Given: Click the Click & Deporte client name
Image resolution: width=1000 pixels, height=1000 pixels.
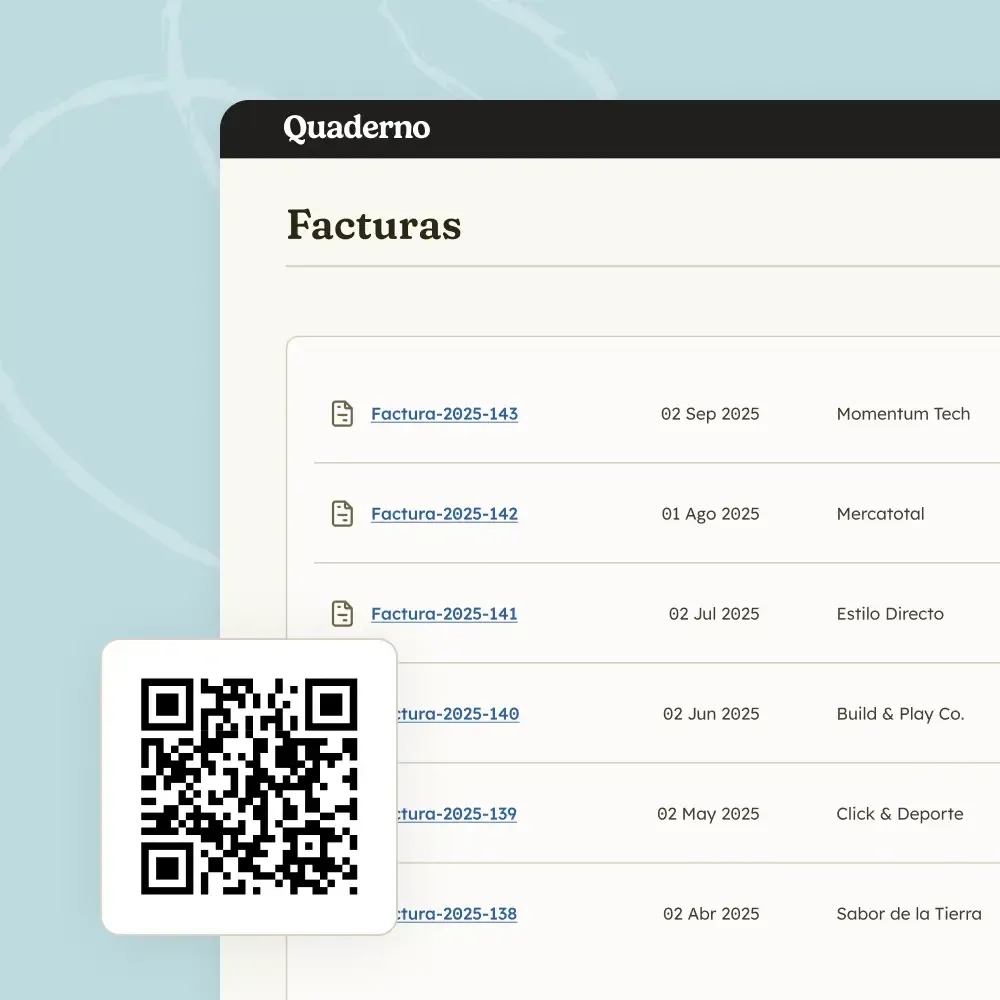Looking at the screenshot, I should pyautogui.click(x=899, y=814).
